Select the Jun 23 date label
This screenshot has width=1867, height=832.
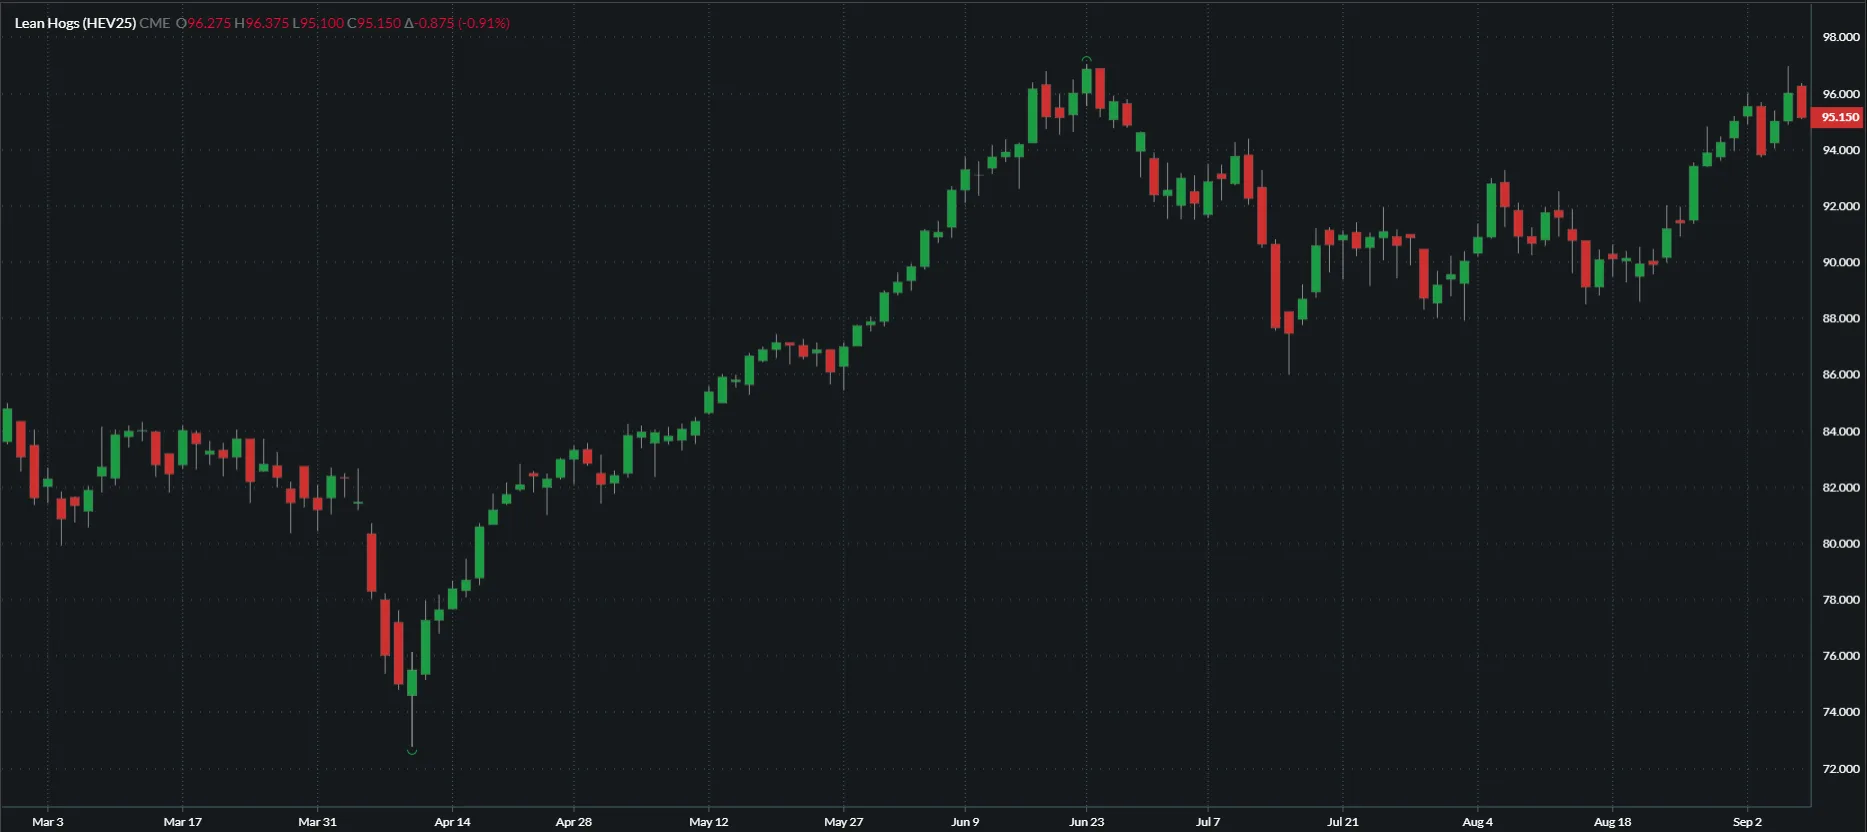[1086, 822]
